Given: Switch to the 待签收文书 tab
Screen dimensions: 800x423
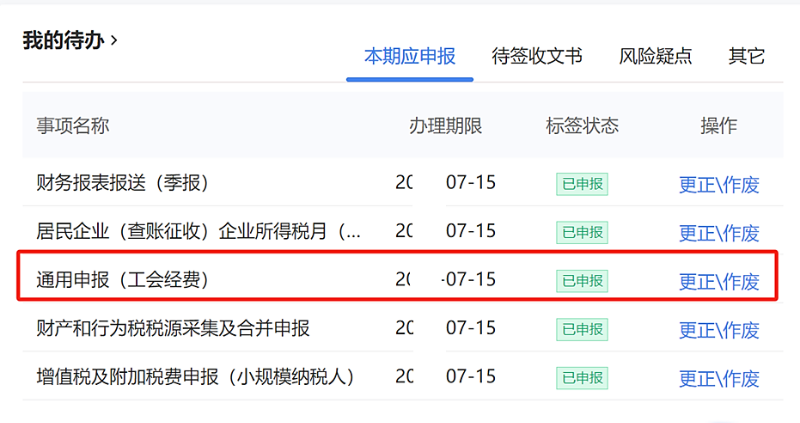Looking at the screenshot, I should [537, 56].
